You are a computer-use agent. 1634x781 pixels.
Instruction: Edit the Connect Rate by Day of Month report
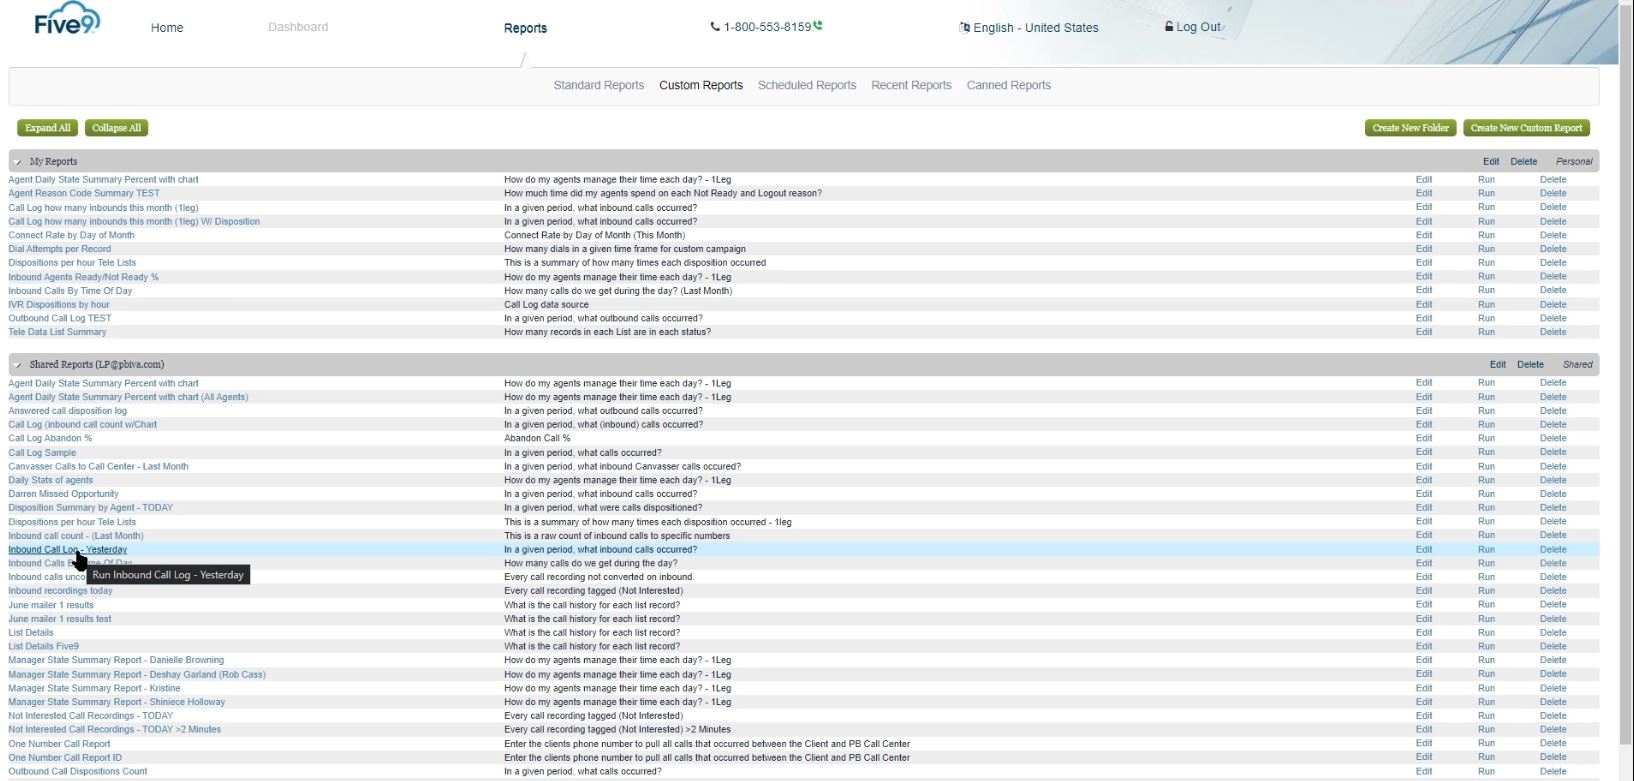coord(1423,236)
